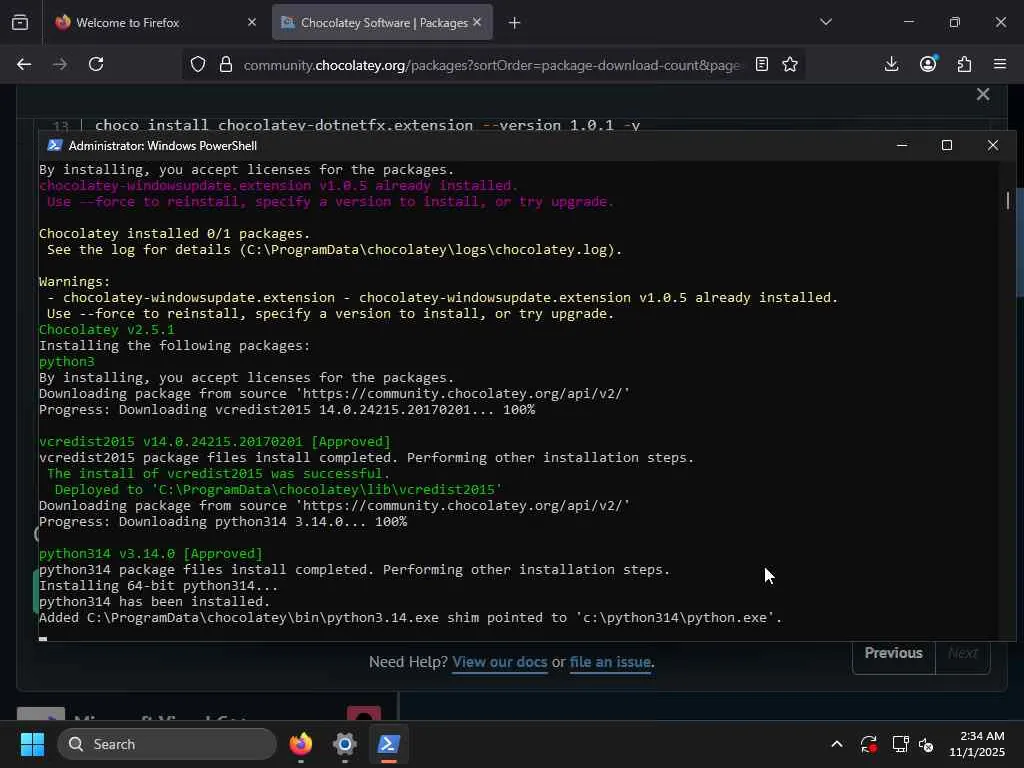The width and height of the screenshot is (1024, 768).
Task: Click the 'Installing 64-bit python314...' line
Action: [x=159, y=586]
